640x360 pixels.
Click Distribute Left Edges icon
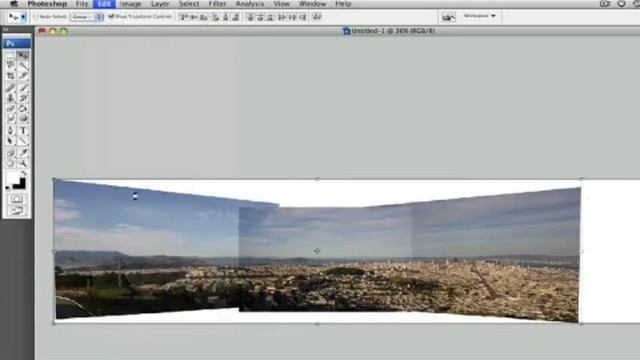282,17
